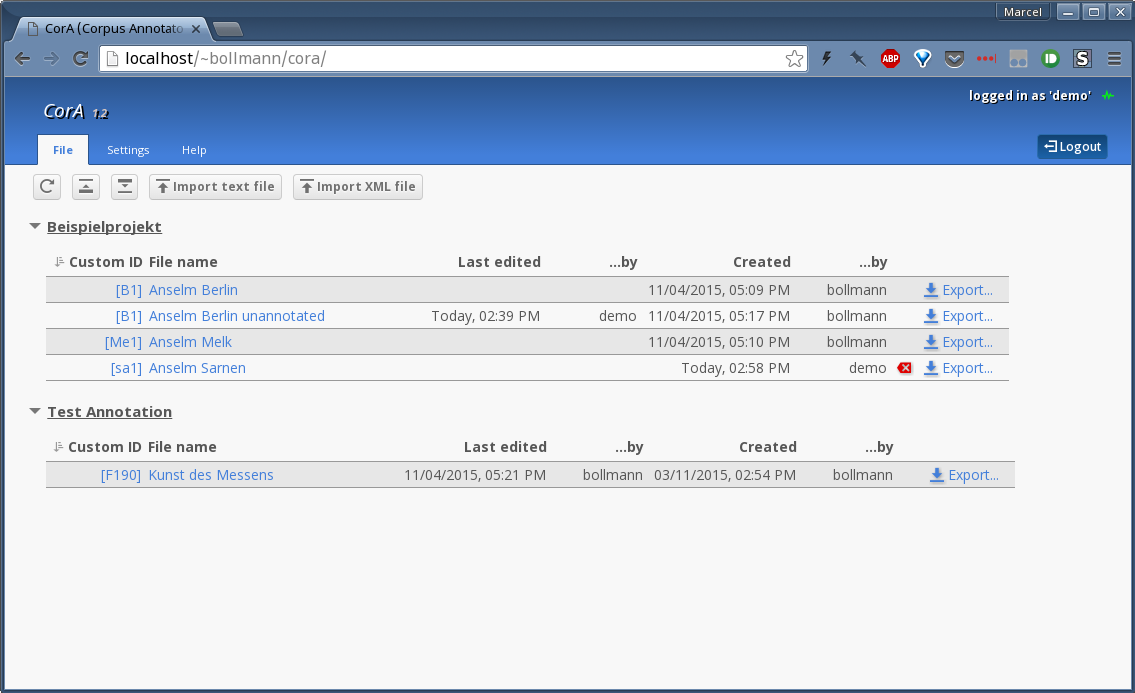Click the refresh file list icon
1135x693 pixels.
pos(47,186)
